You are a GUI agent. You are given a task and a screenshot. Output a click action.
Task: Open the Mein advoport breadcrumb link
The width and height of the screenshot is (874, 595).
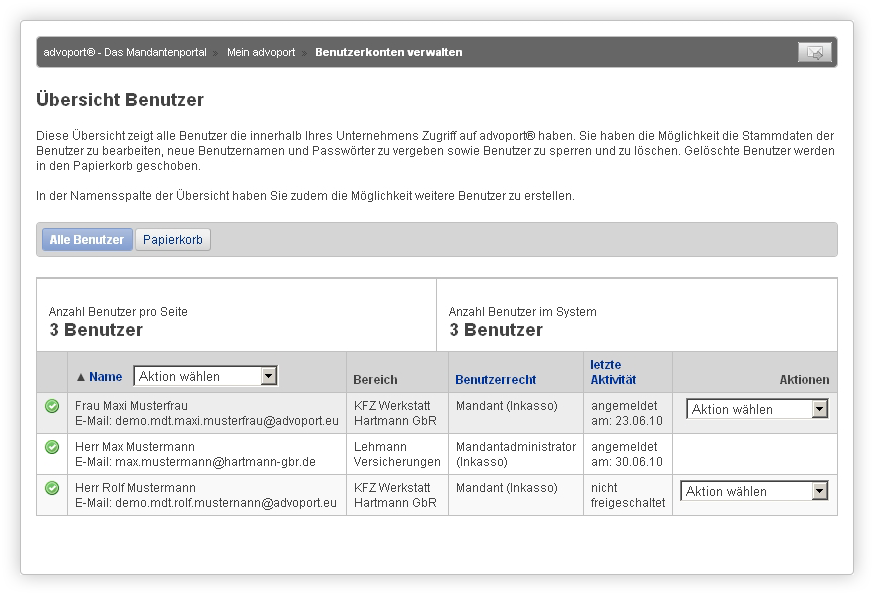click(261, 52)
